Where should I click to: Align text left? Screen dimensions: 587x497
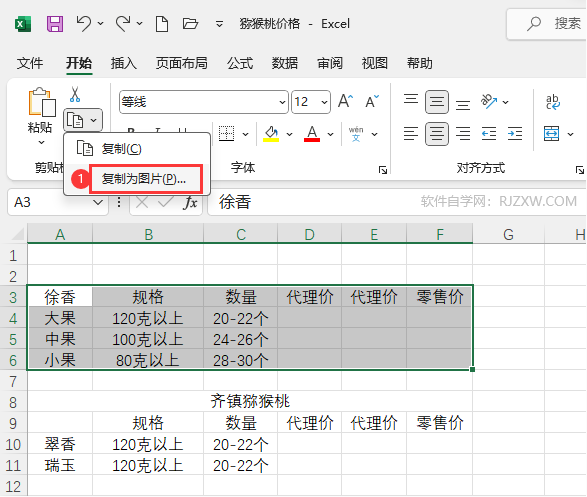[411, 134]
